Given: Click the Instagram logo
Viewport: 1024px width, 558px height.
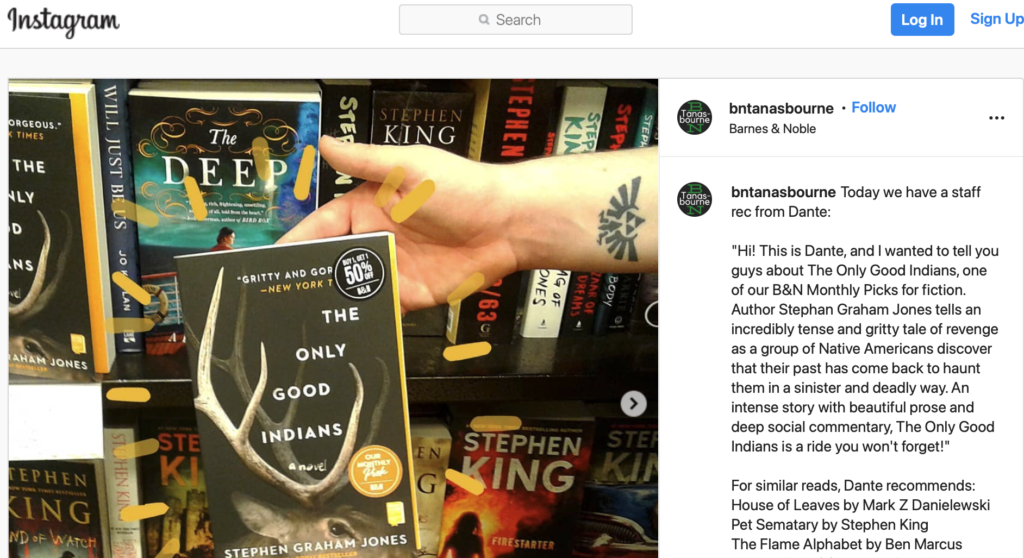Looking at the screenshot, I should [x=63, y=21].
